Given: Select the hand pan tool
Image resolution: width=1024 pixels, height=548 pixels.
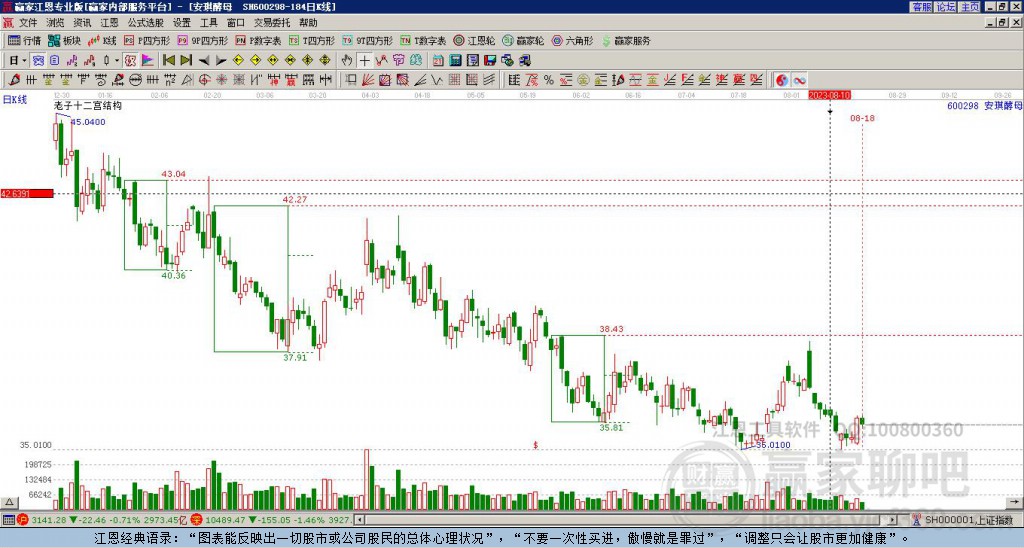Looking at the screenshot, I should pyautogui.click(x=347, y=61).
